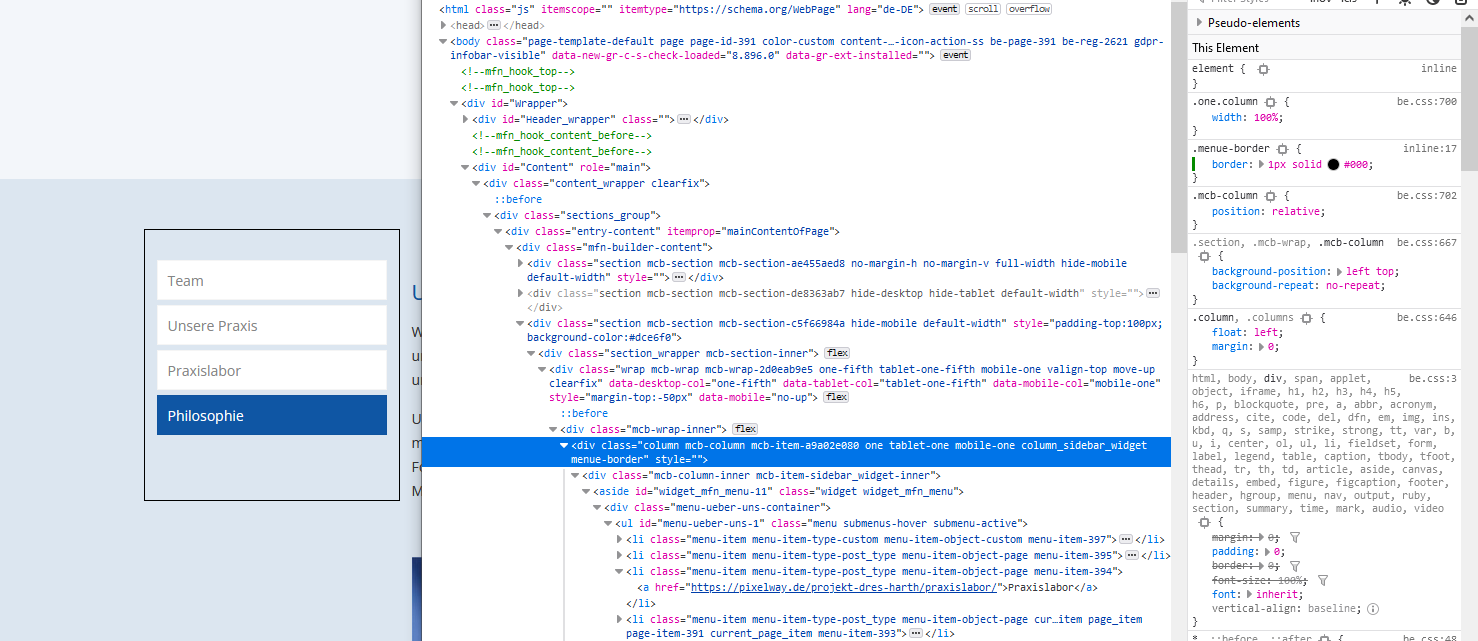The image size is (1478, 641).
Task: Click selector highlighter icon for .column, .columns rule
Action: click(1304, 318)
